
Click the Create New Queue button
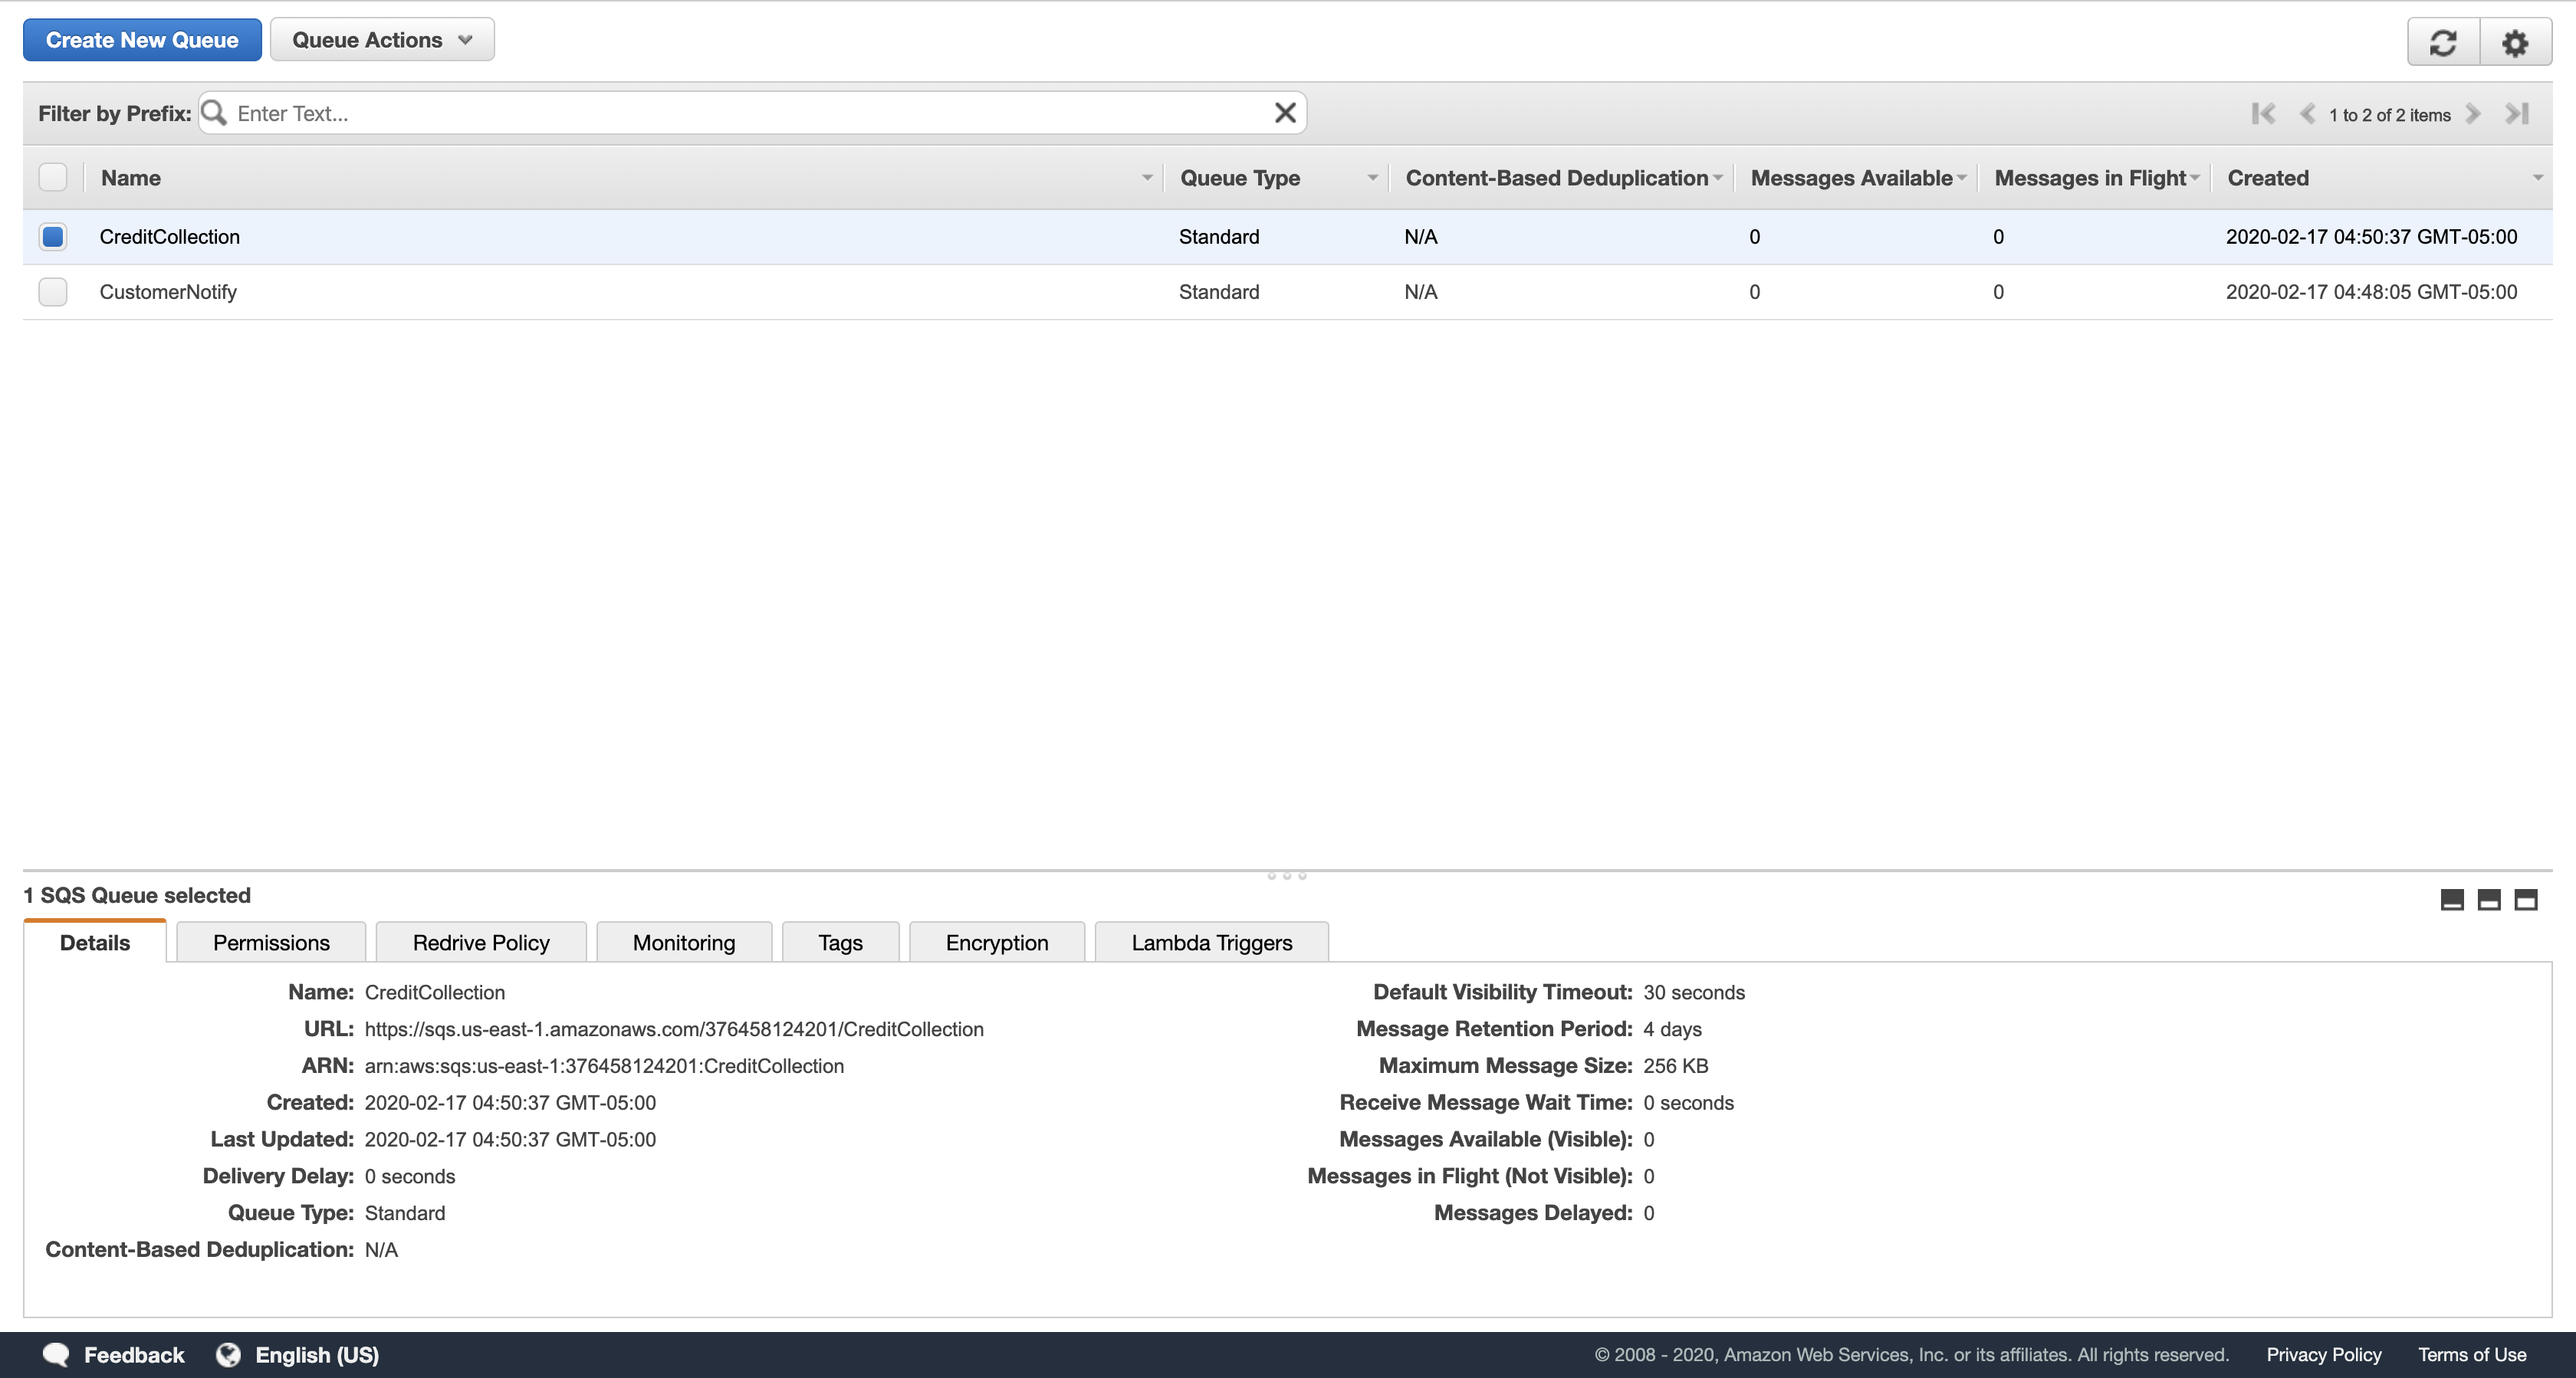point(142,40)
